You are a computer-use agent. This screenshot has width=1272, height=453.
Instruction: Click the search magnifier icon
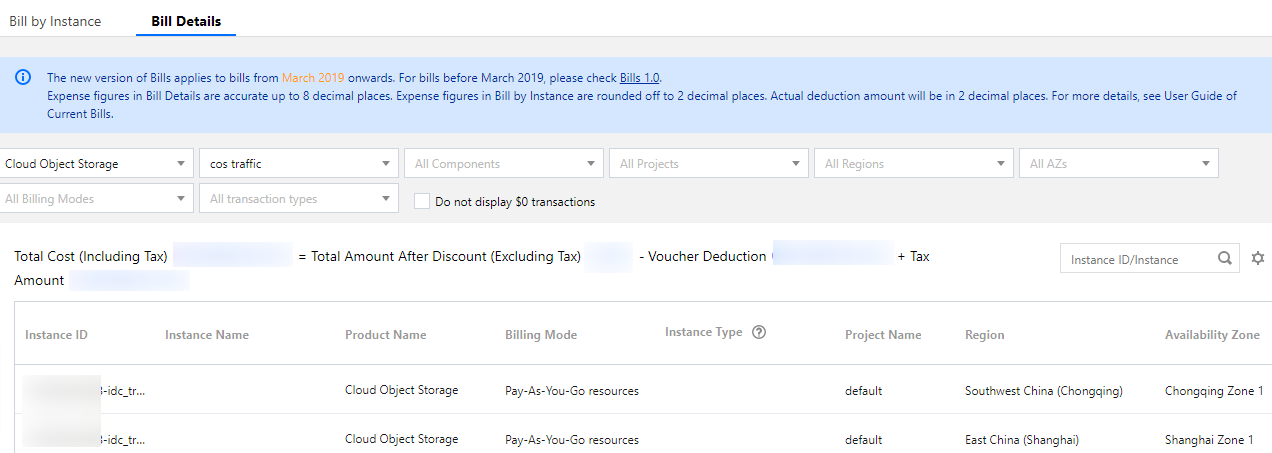pos(1225,259)
